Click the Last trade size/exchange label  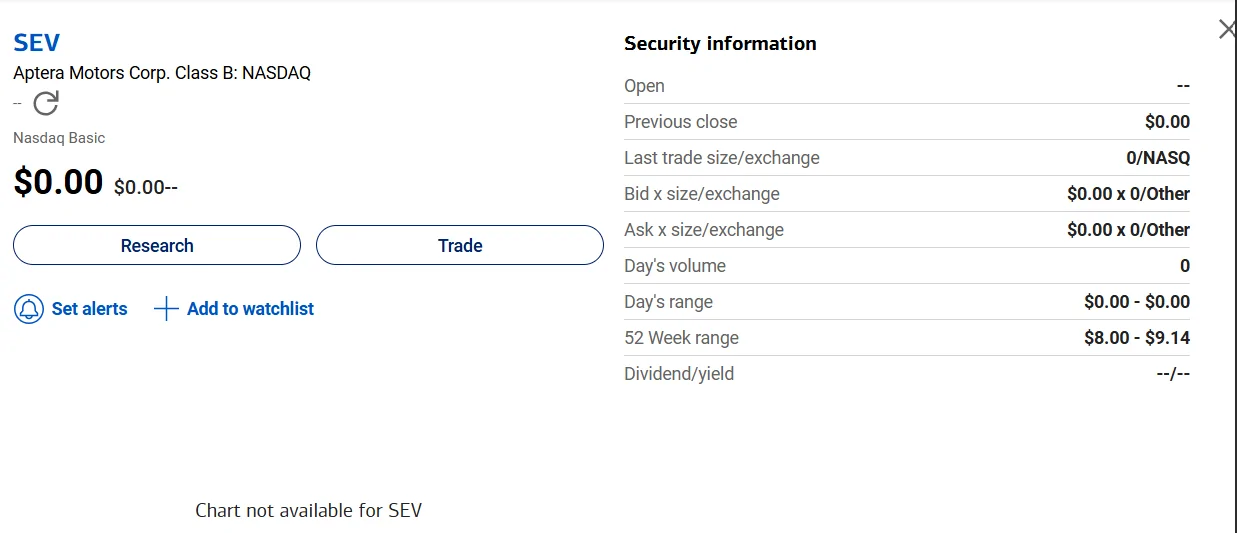tap(721, 158)
